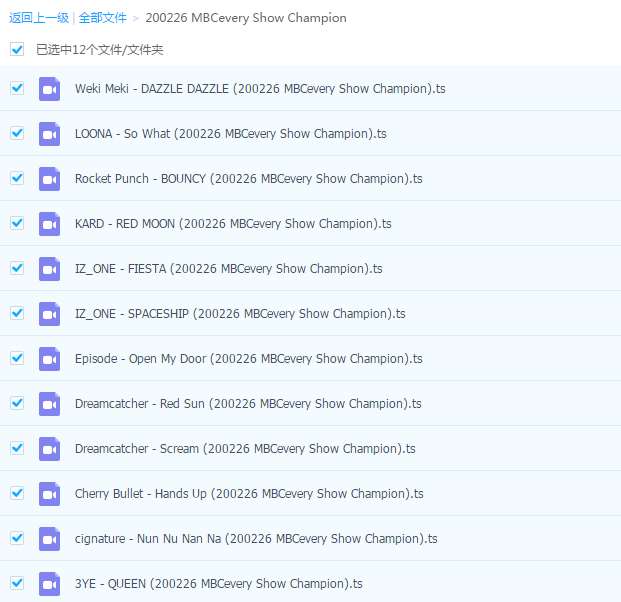Click video icon for Dreamcatcher Scream
621x602 pixels.
point(50,449)
